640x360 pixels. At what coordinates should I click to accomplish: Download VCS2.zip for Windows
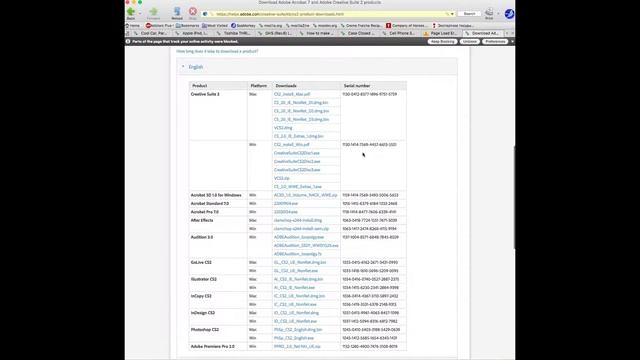(282, 178)
